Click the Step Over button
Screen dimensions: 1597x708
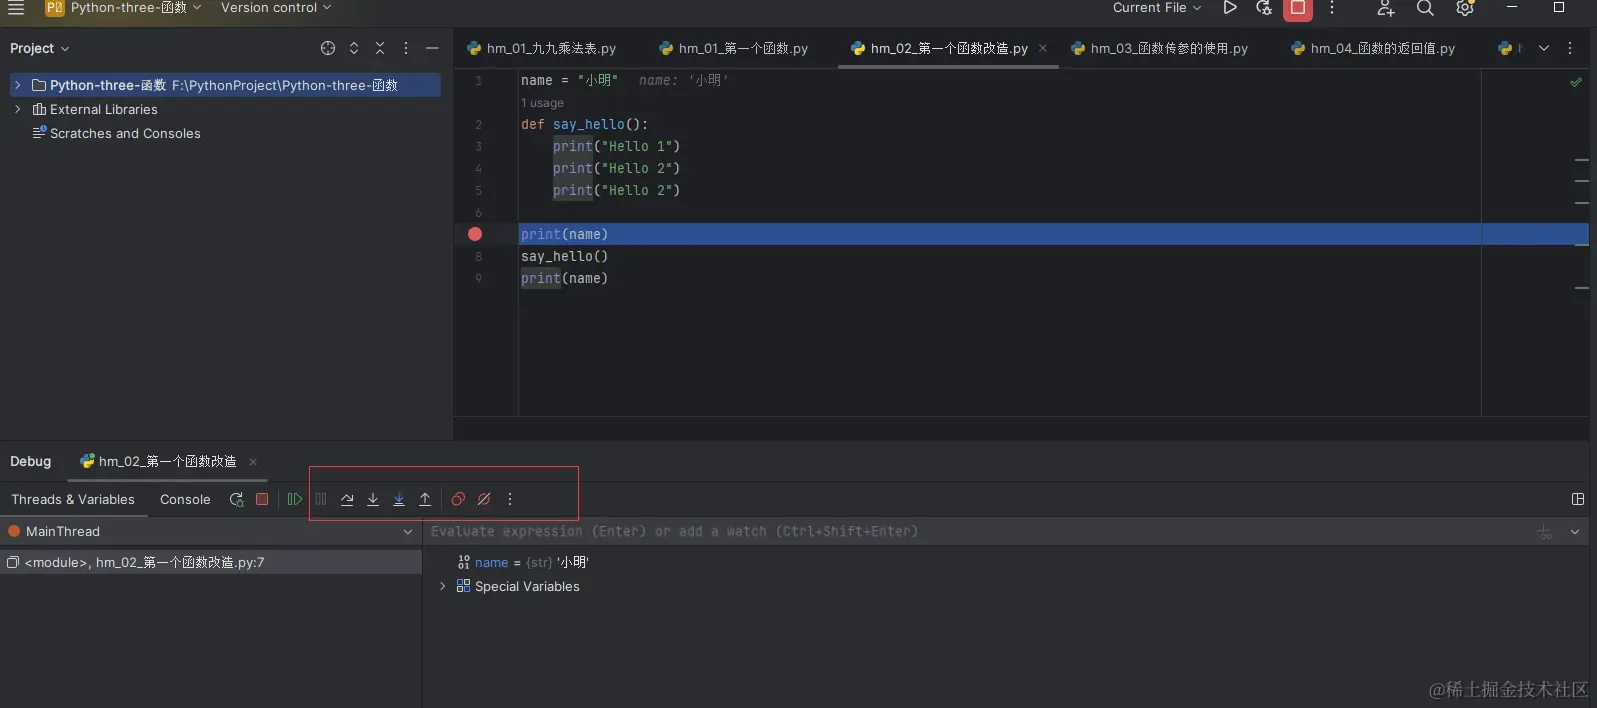tap(347, 499)
